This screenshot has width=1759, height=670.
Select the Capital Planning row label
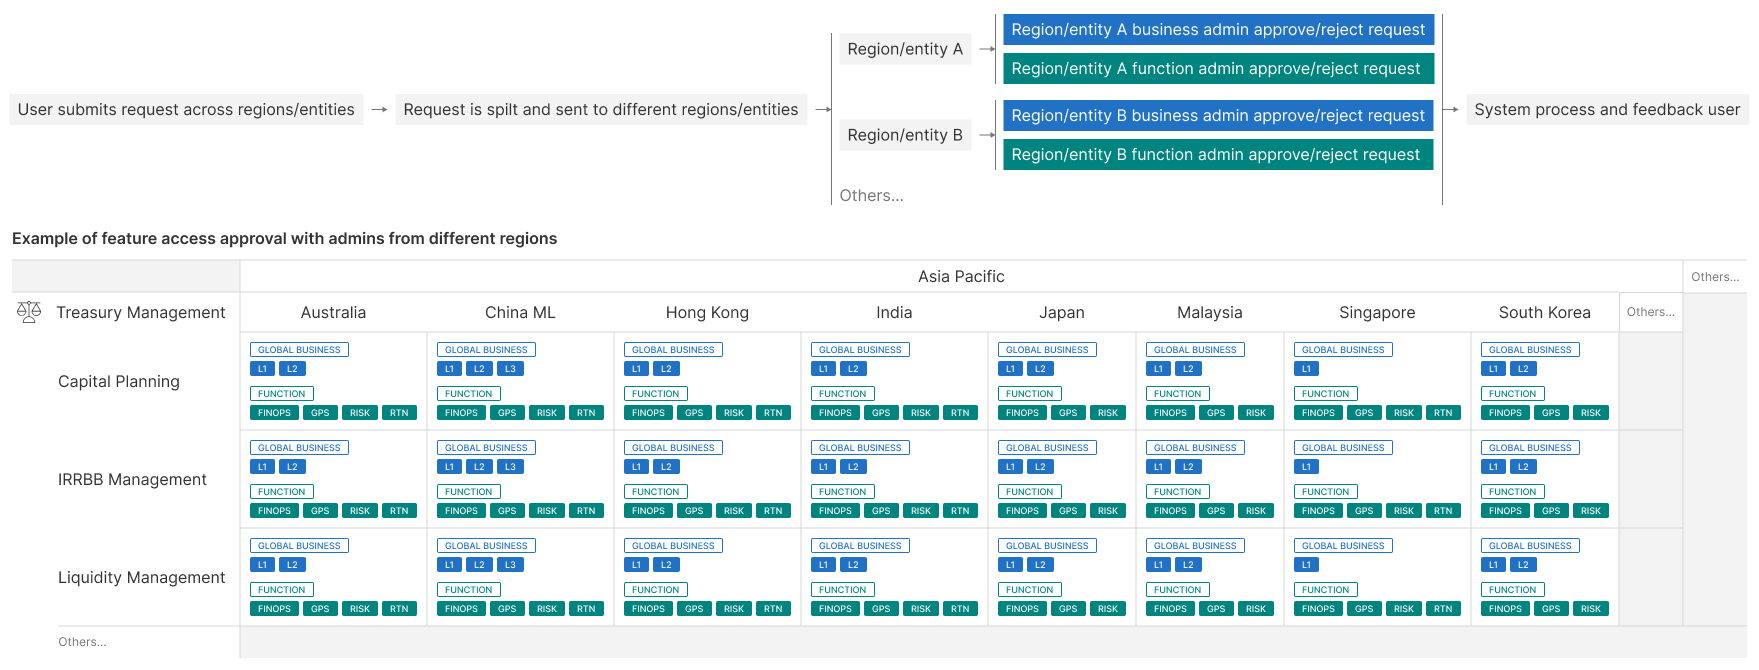[119, 382]
